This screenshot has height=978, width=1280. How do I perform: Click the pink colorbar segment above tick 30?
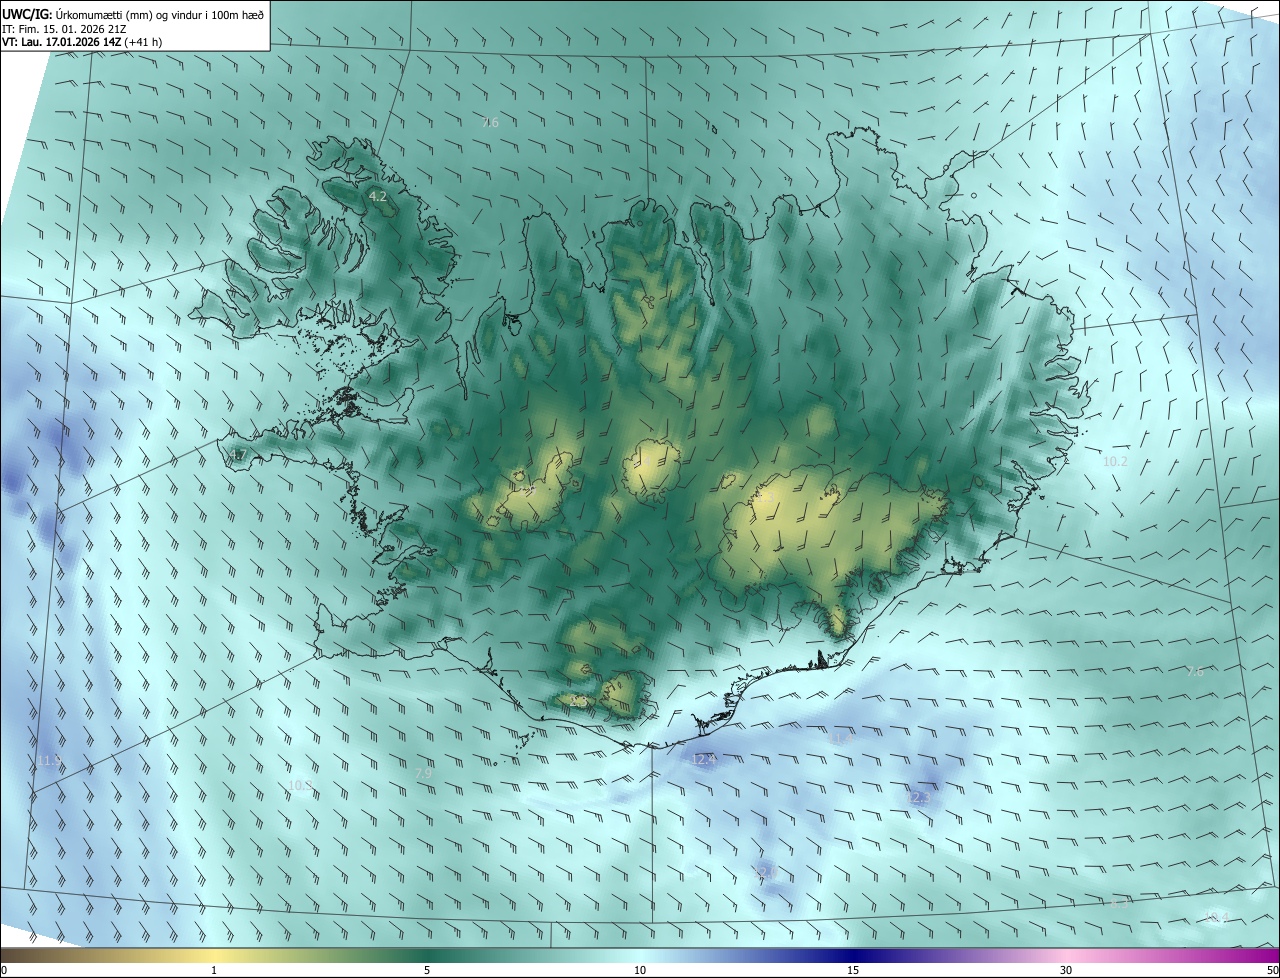click(x=1066, y=955)
